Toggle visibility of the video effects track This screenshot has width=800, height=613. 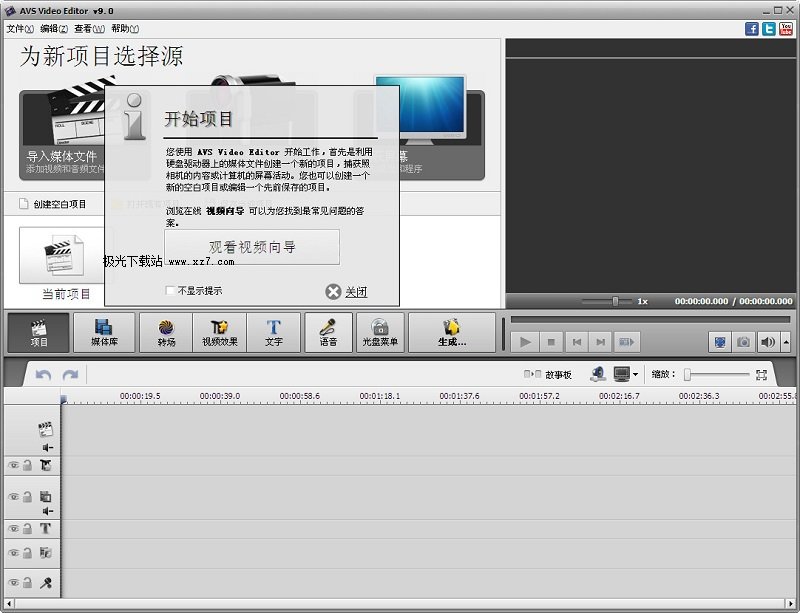(14, 465)
